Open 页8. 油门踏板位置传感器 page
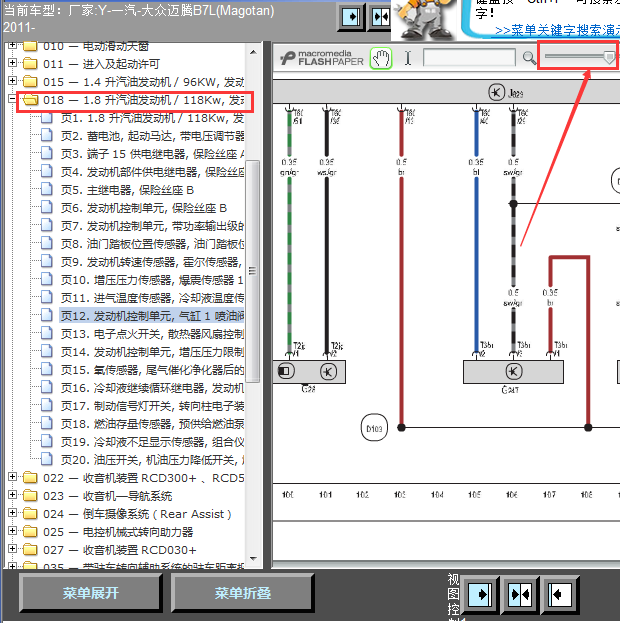The image size is (620, 623). pos(152,244)
